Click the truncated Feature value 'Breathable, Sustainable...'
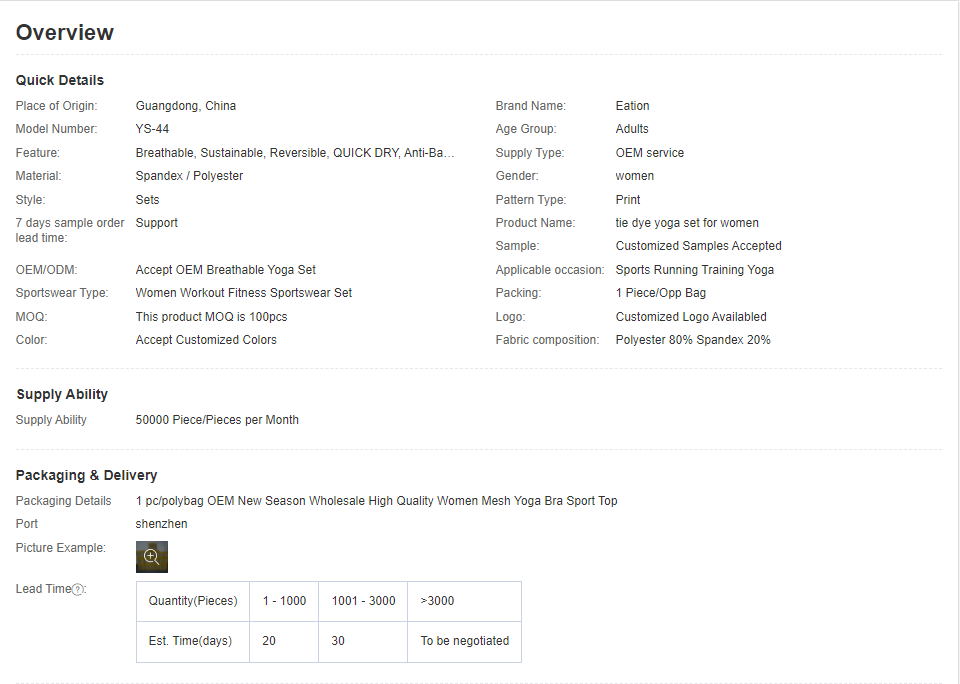960x684 pixels. point(295,152)
